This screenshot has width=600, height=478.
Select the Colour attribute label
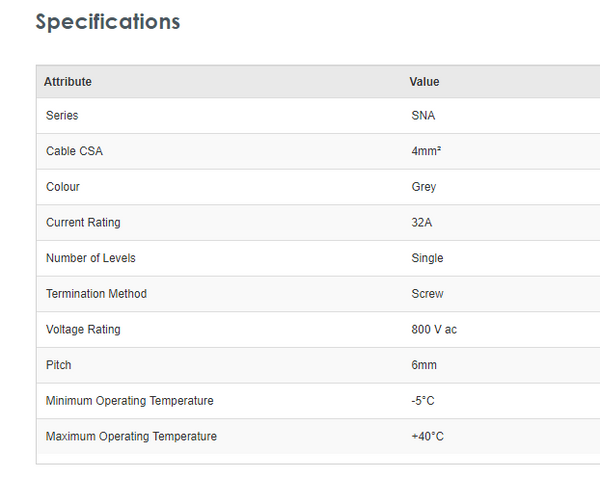(x=63, y=187)
